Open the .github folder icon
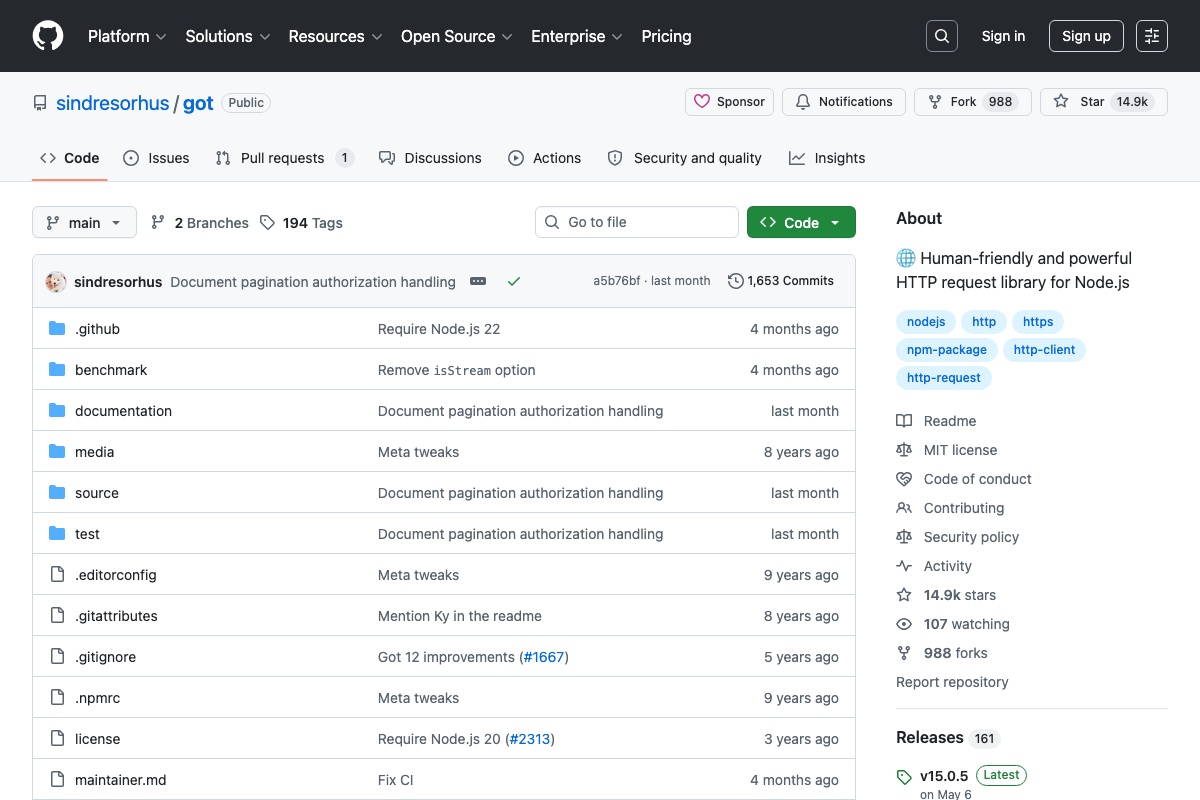This screenshot has height=800, width=1200. tap(57, 329)
